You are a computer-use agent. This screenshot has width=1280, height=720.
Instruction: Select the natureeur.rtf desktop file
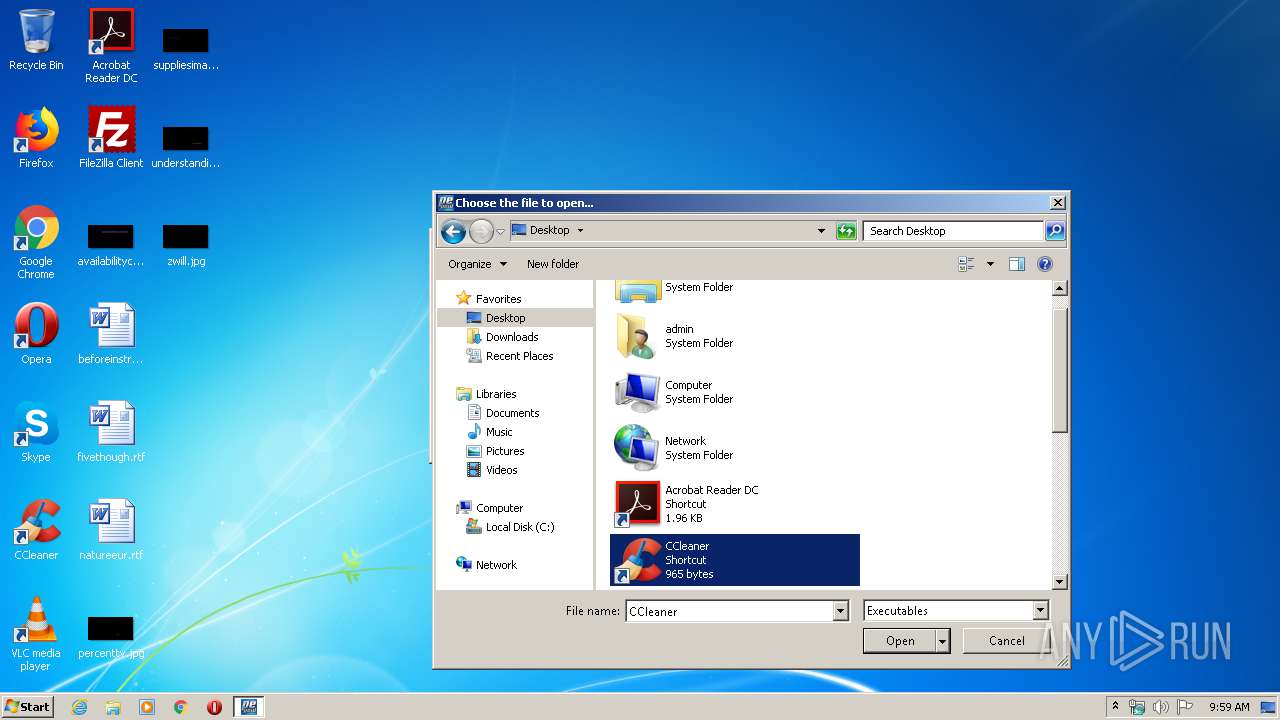click(111, 530)
